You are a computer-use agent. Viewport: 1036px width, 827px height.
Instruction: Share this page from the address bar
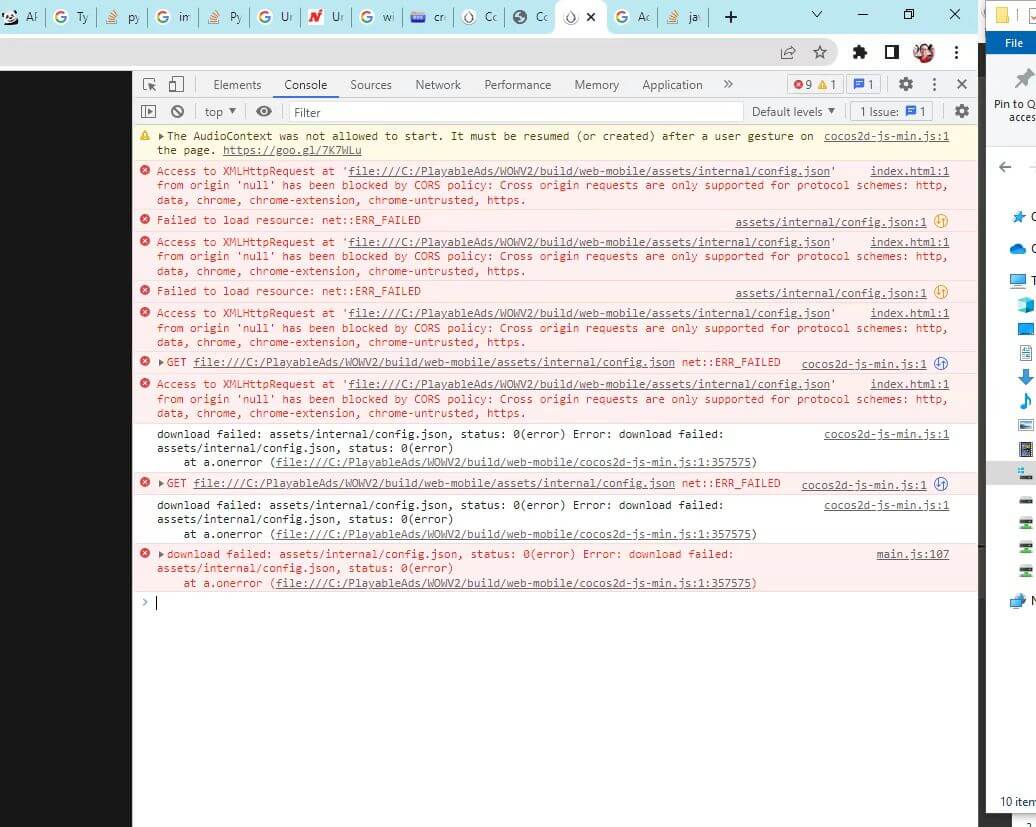pos(788,52)
